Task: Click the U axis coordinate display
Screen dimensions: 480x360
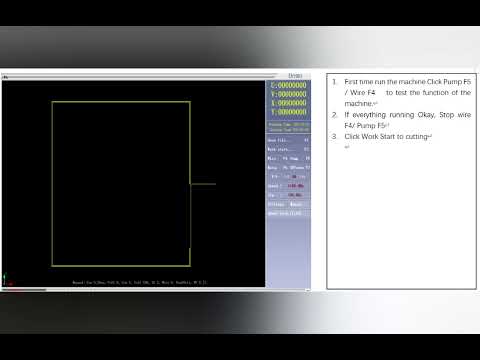Action: pos(288,103)
